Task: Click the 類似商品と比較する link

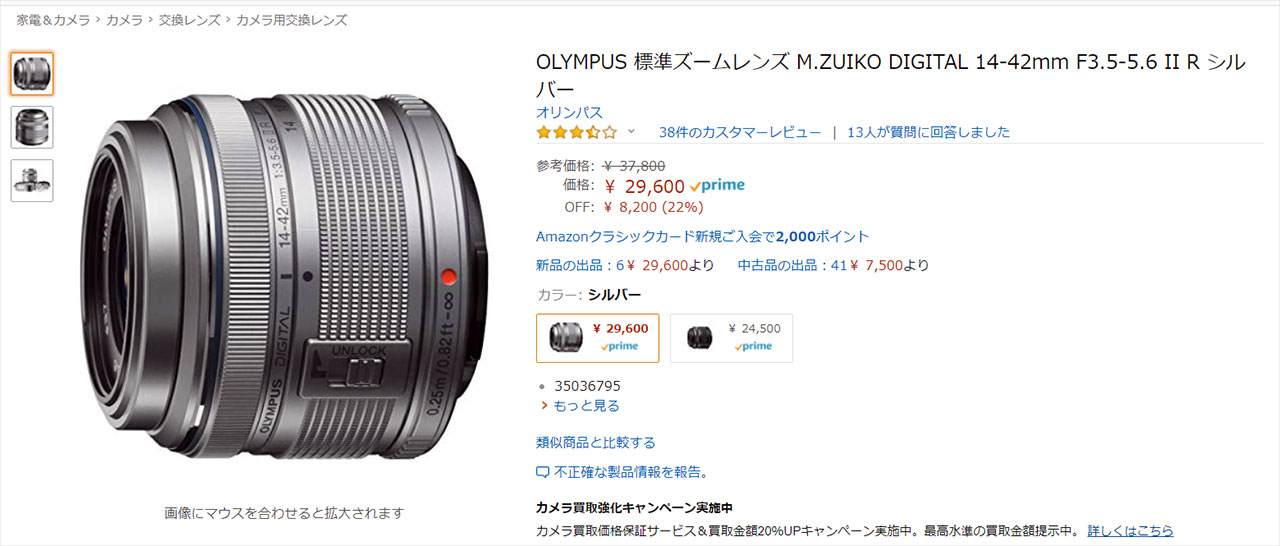Action: [x=596, y=443]
